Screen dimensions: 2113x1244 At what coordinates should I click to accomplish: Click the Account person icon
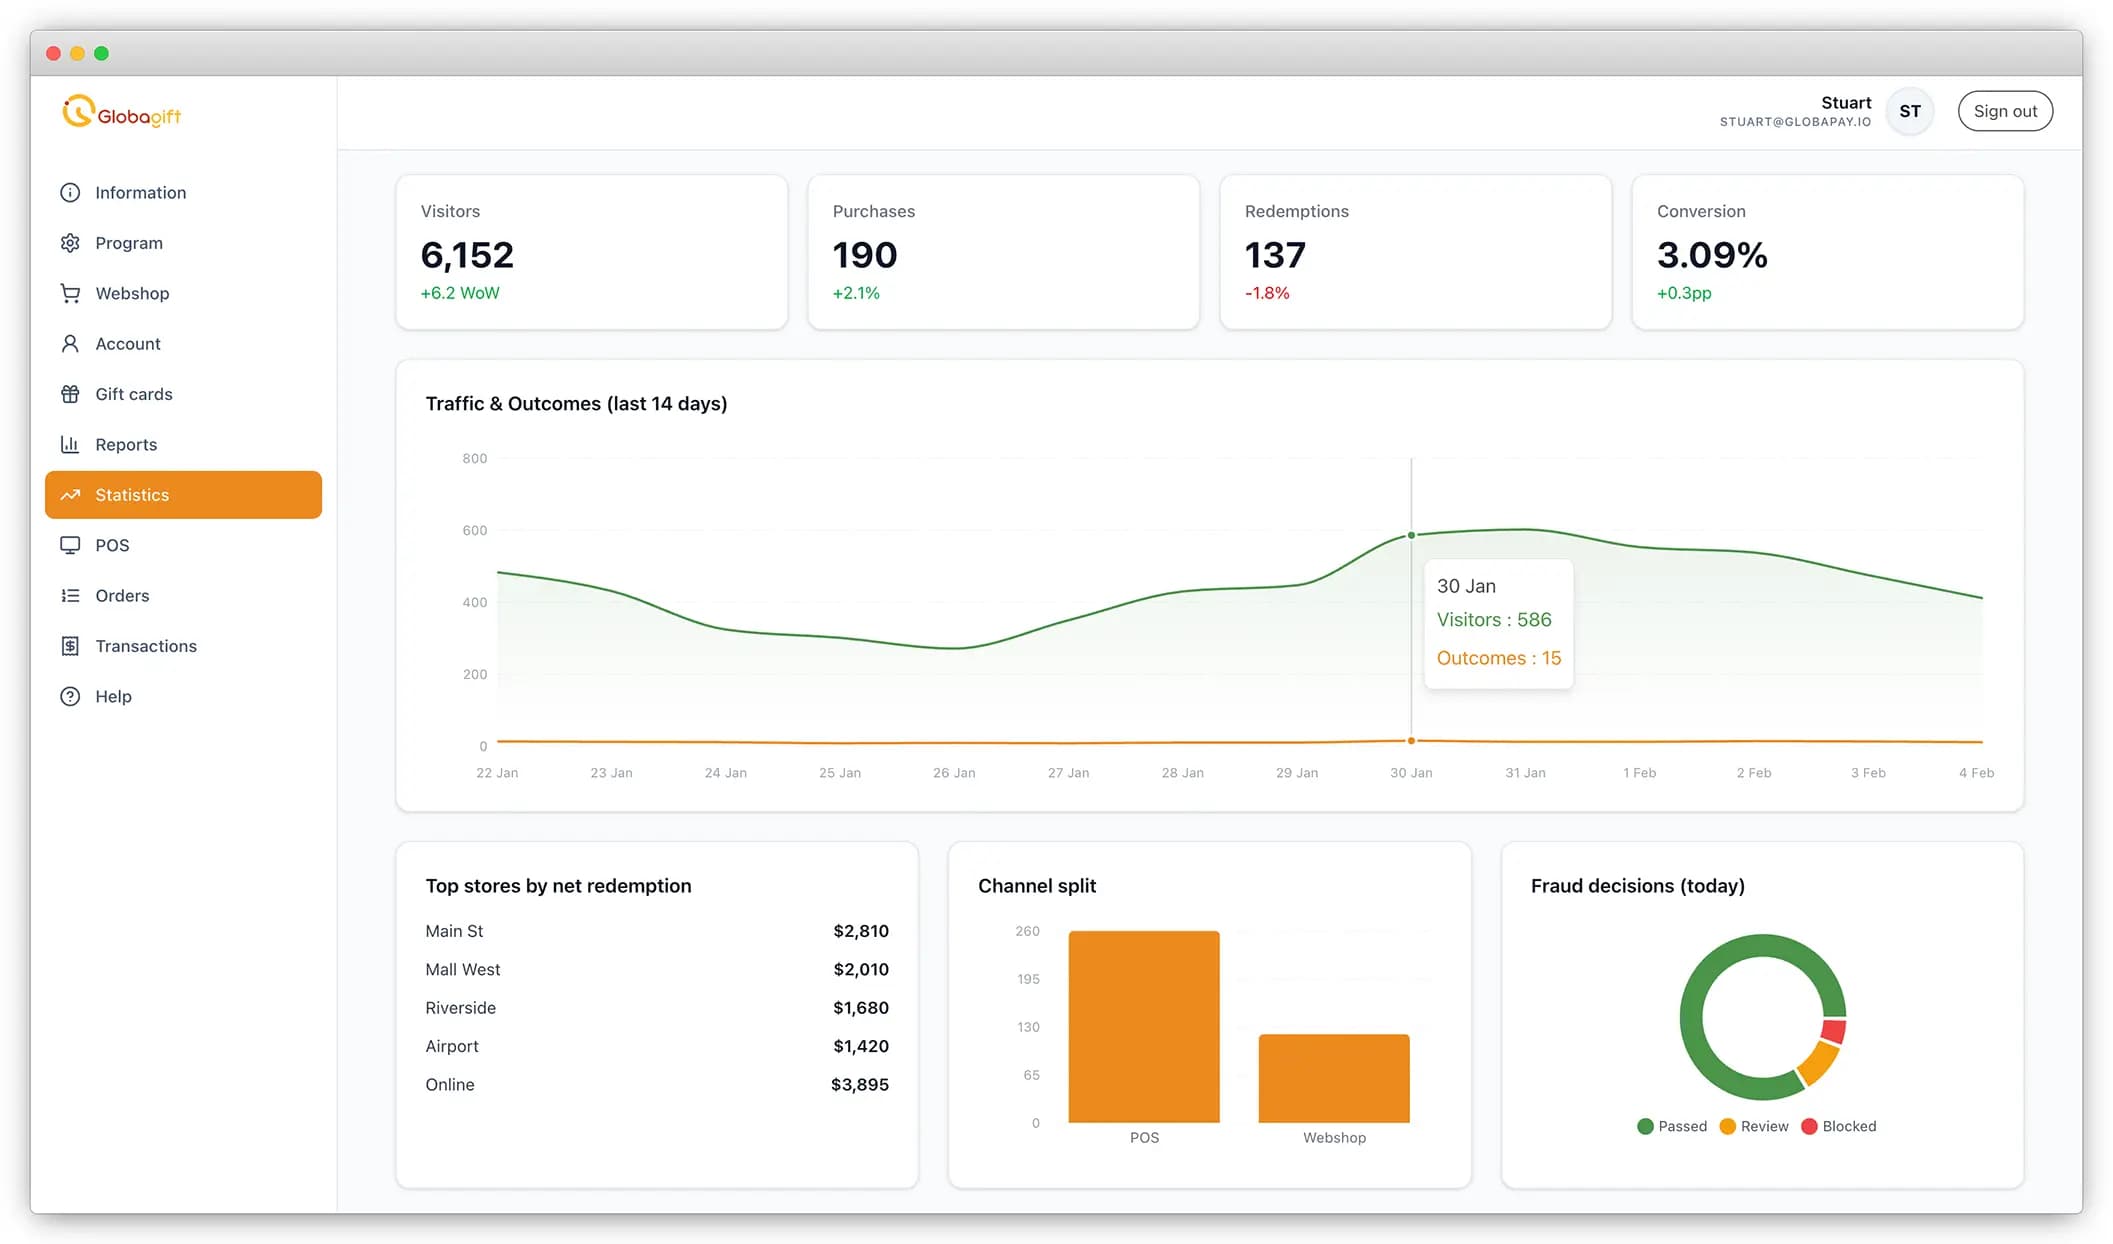click(x=70, y=343)
